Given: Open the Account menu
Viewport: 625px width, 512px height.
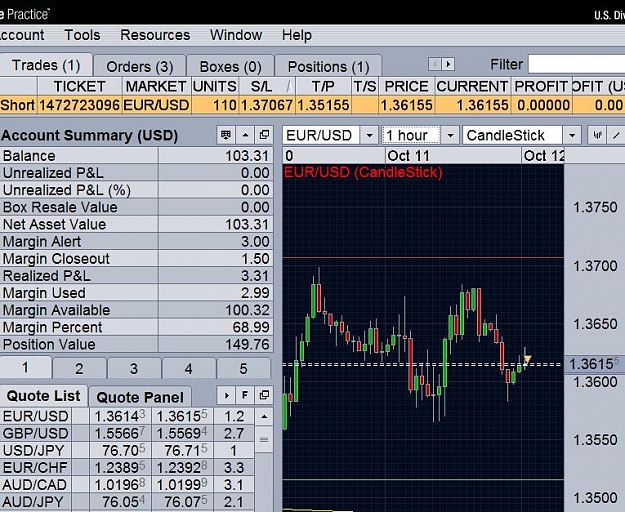Looking at the screenshot, I should pos(22,35).
